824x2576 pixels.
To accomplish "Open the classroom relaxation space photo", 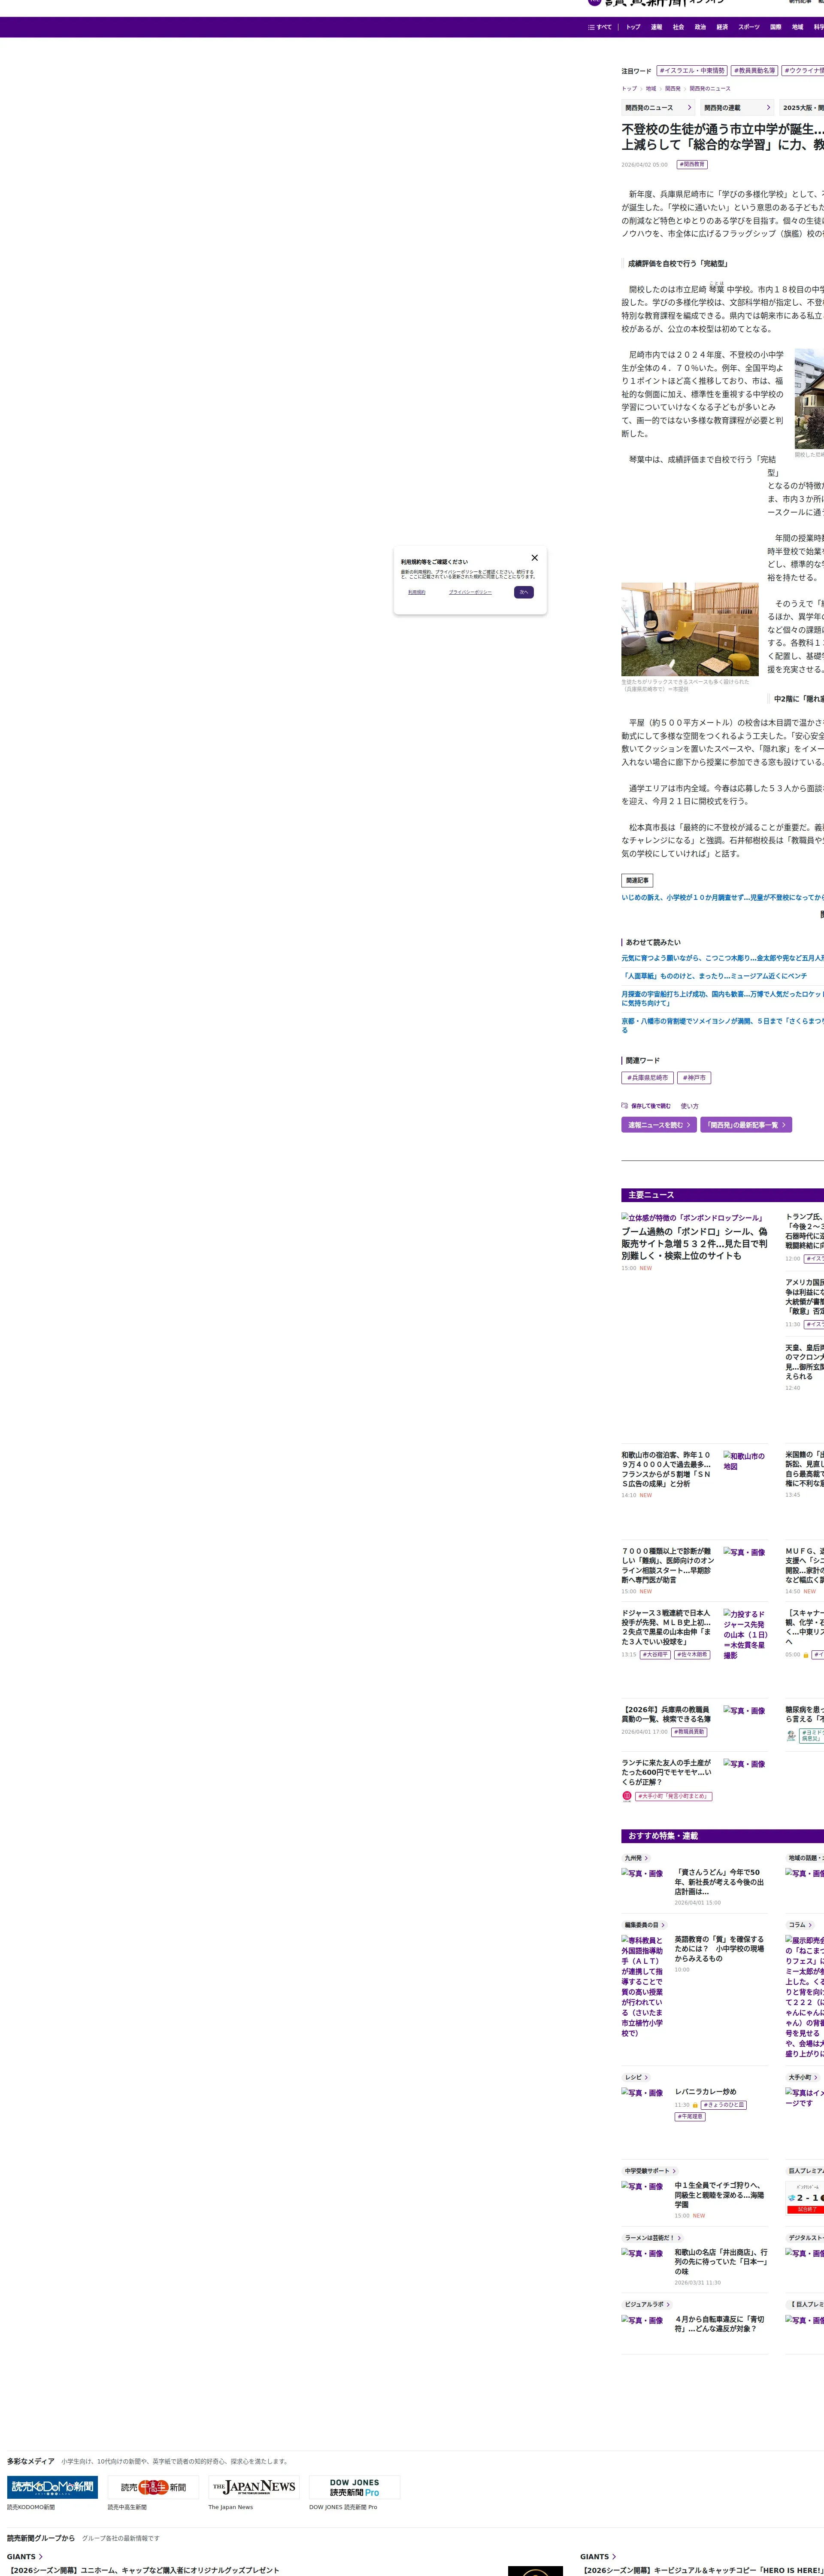I will tap(690, 629).
